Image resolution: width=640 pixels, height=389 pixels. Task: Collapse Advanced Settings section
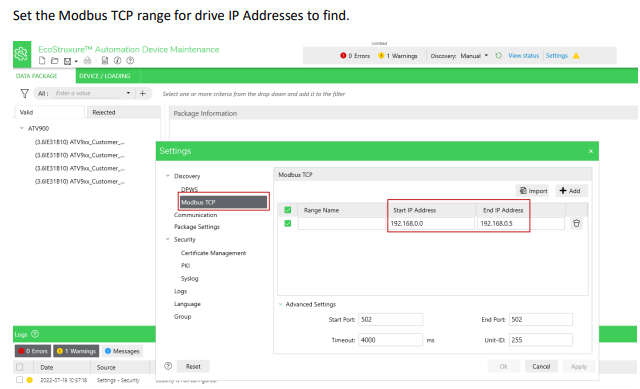[x=280, y=304]
